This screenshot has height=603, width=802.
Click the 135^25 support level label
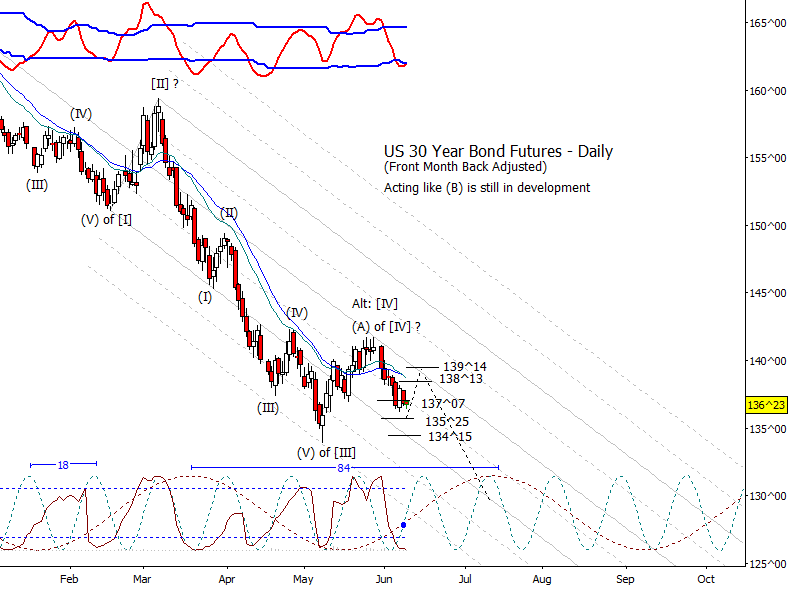447,421
